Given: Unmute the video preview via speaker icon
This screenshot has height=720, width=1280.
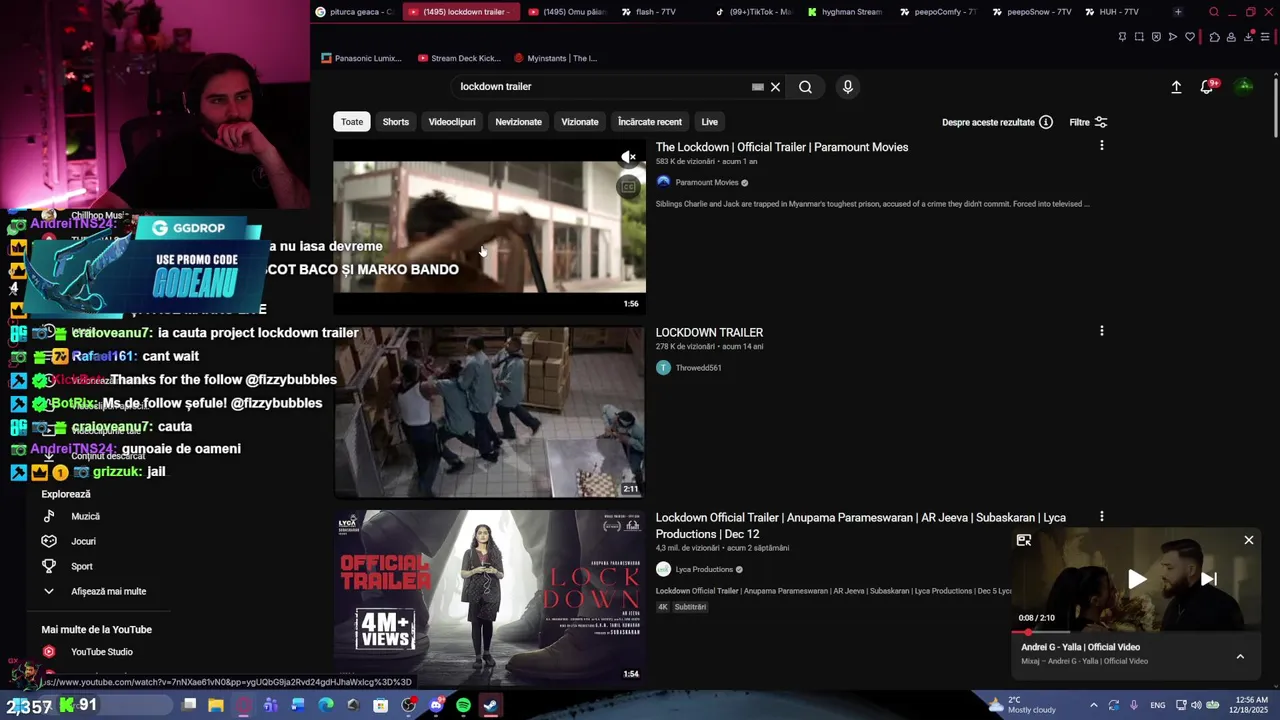Looking at the screenshot, I should tap(628, 157).
